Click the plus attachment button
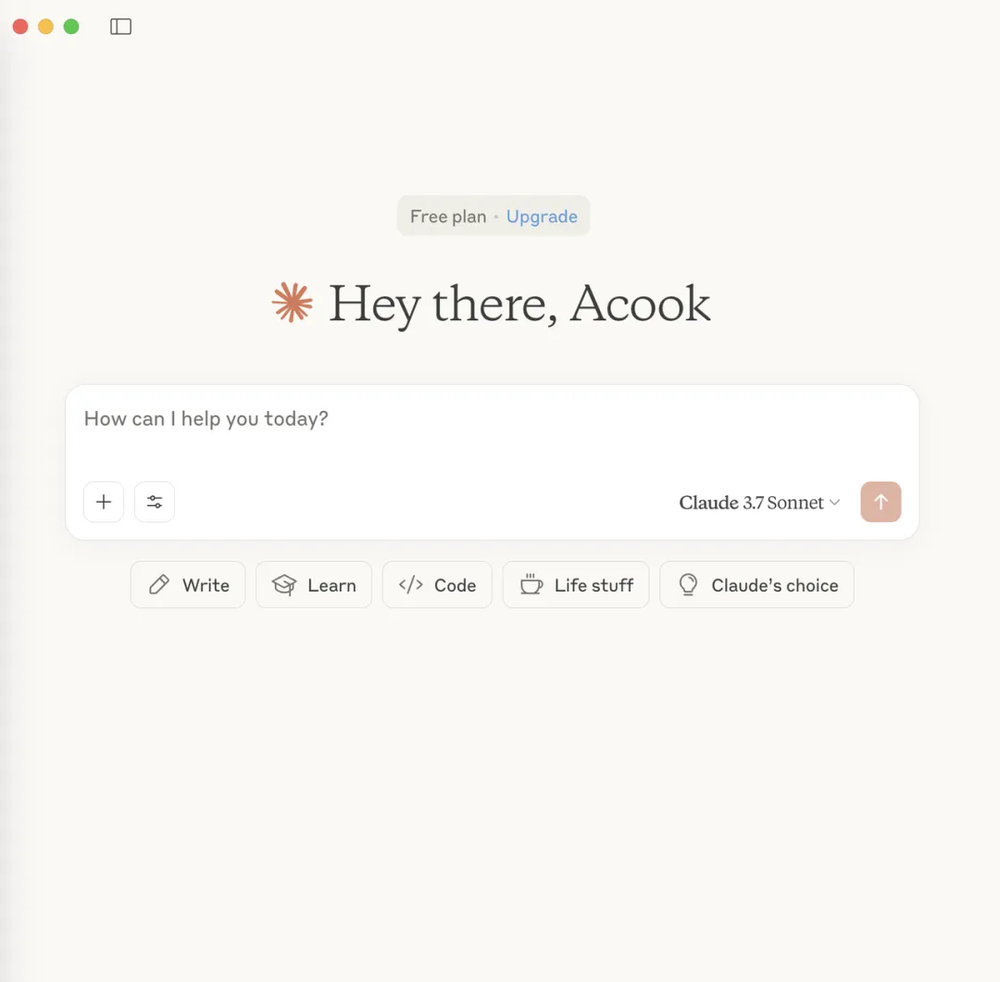 [x=103, y=502]
